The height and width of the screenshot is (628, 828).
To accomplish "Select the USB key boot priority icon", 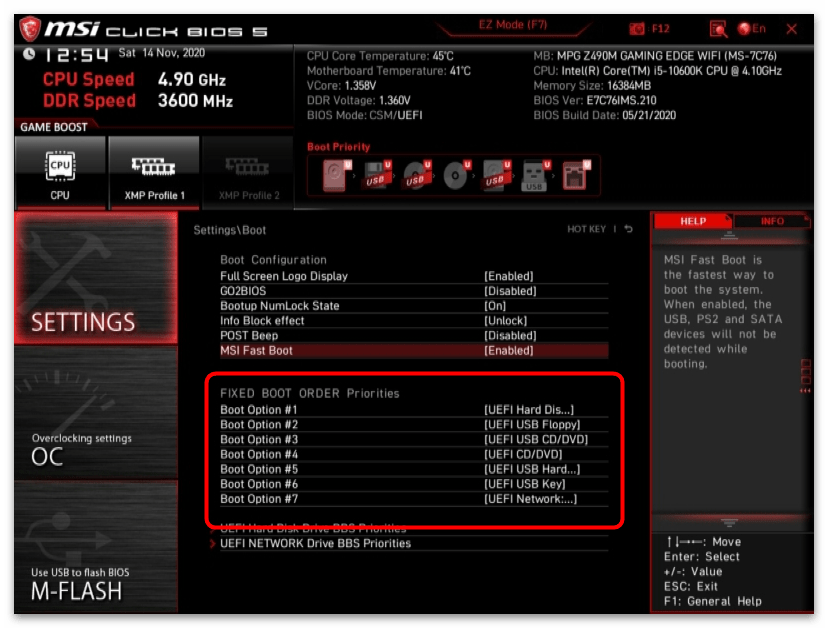I will (534, 177).
